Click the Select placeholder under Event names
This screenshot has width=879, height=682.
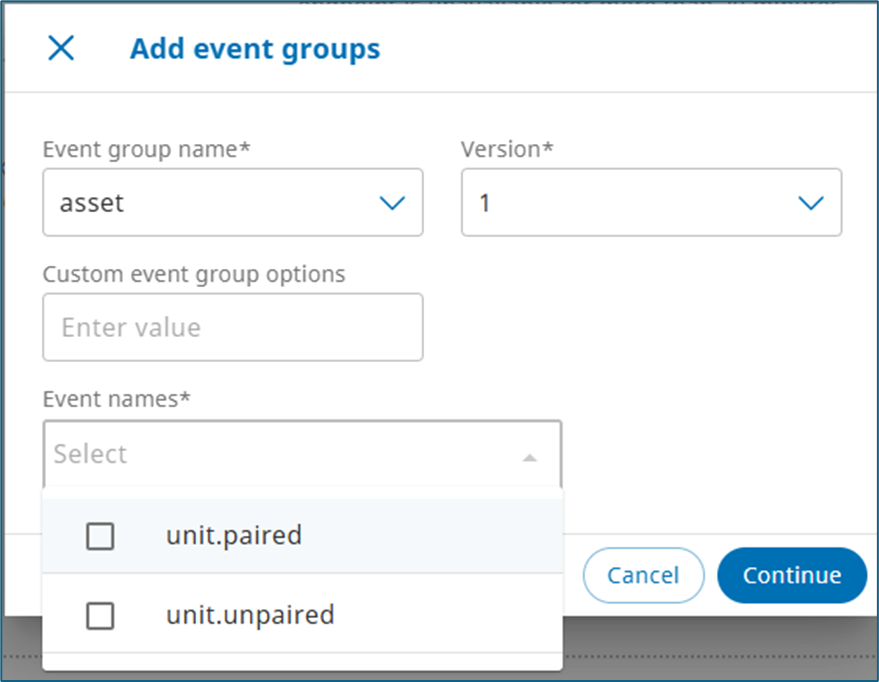pos(91,454)
